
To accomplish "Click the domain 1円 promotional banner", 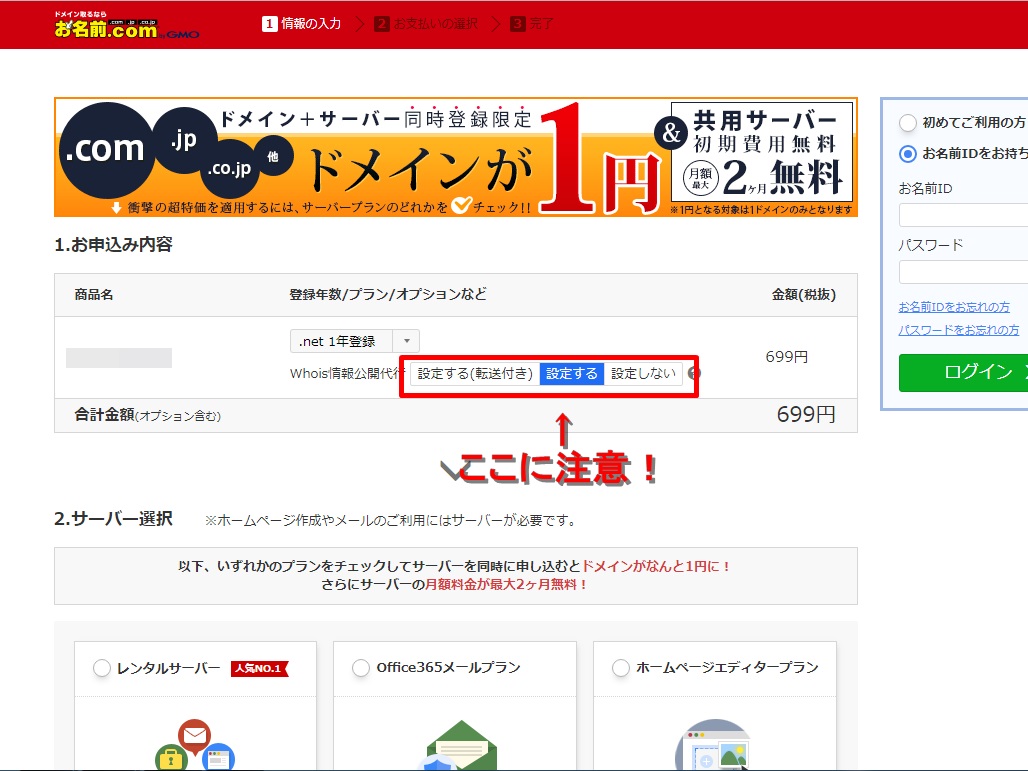I will point(456,157).
